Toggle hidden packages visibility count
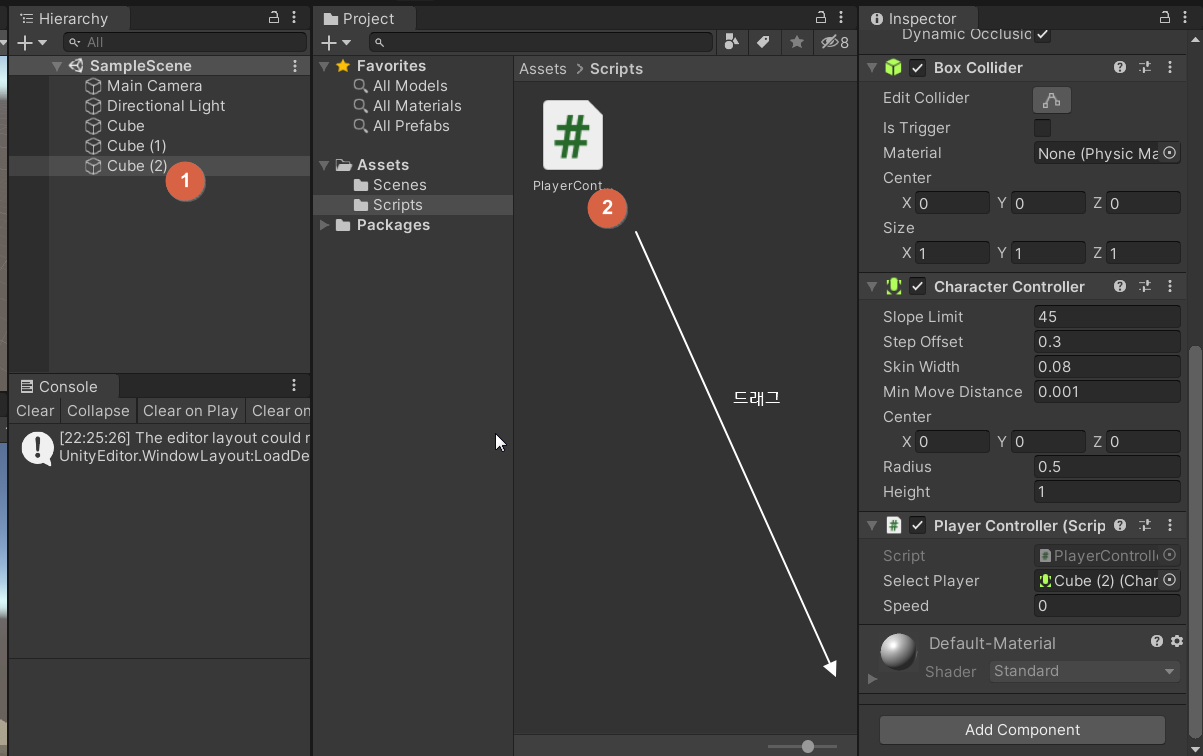 (834, 42)
